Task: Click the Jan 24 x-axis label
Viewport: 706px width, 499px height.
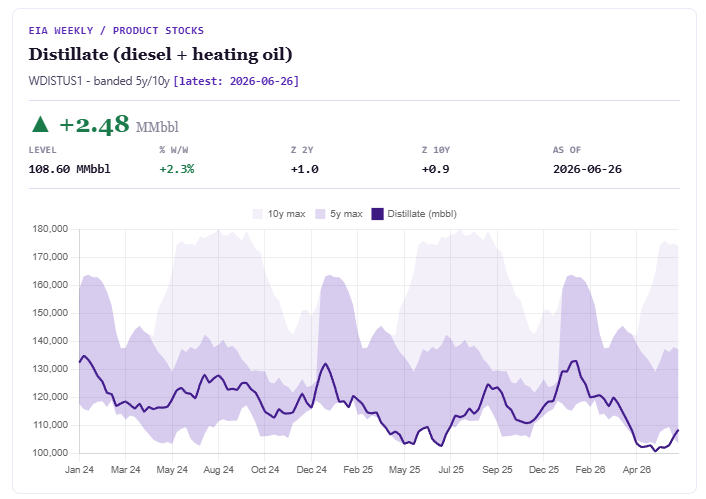Action: pyautogui.click(x=79, y=470)
